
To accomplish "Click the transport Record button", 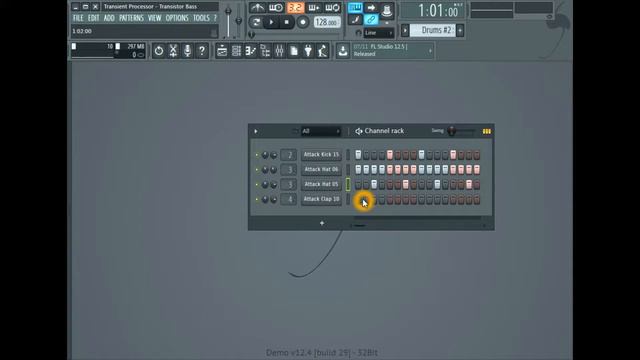I will click(x=303, y=22).
